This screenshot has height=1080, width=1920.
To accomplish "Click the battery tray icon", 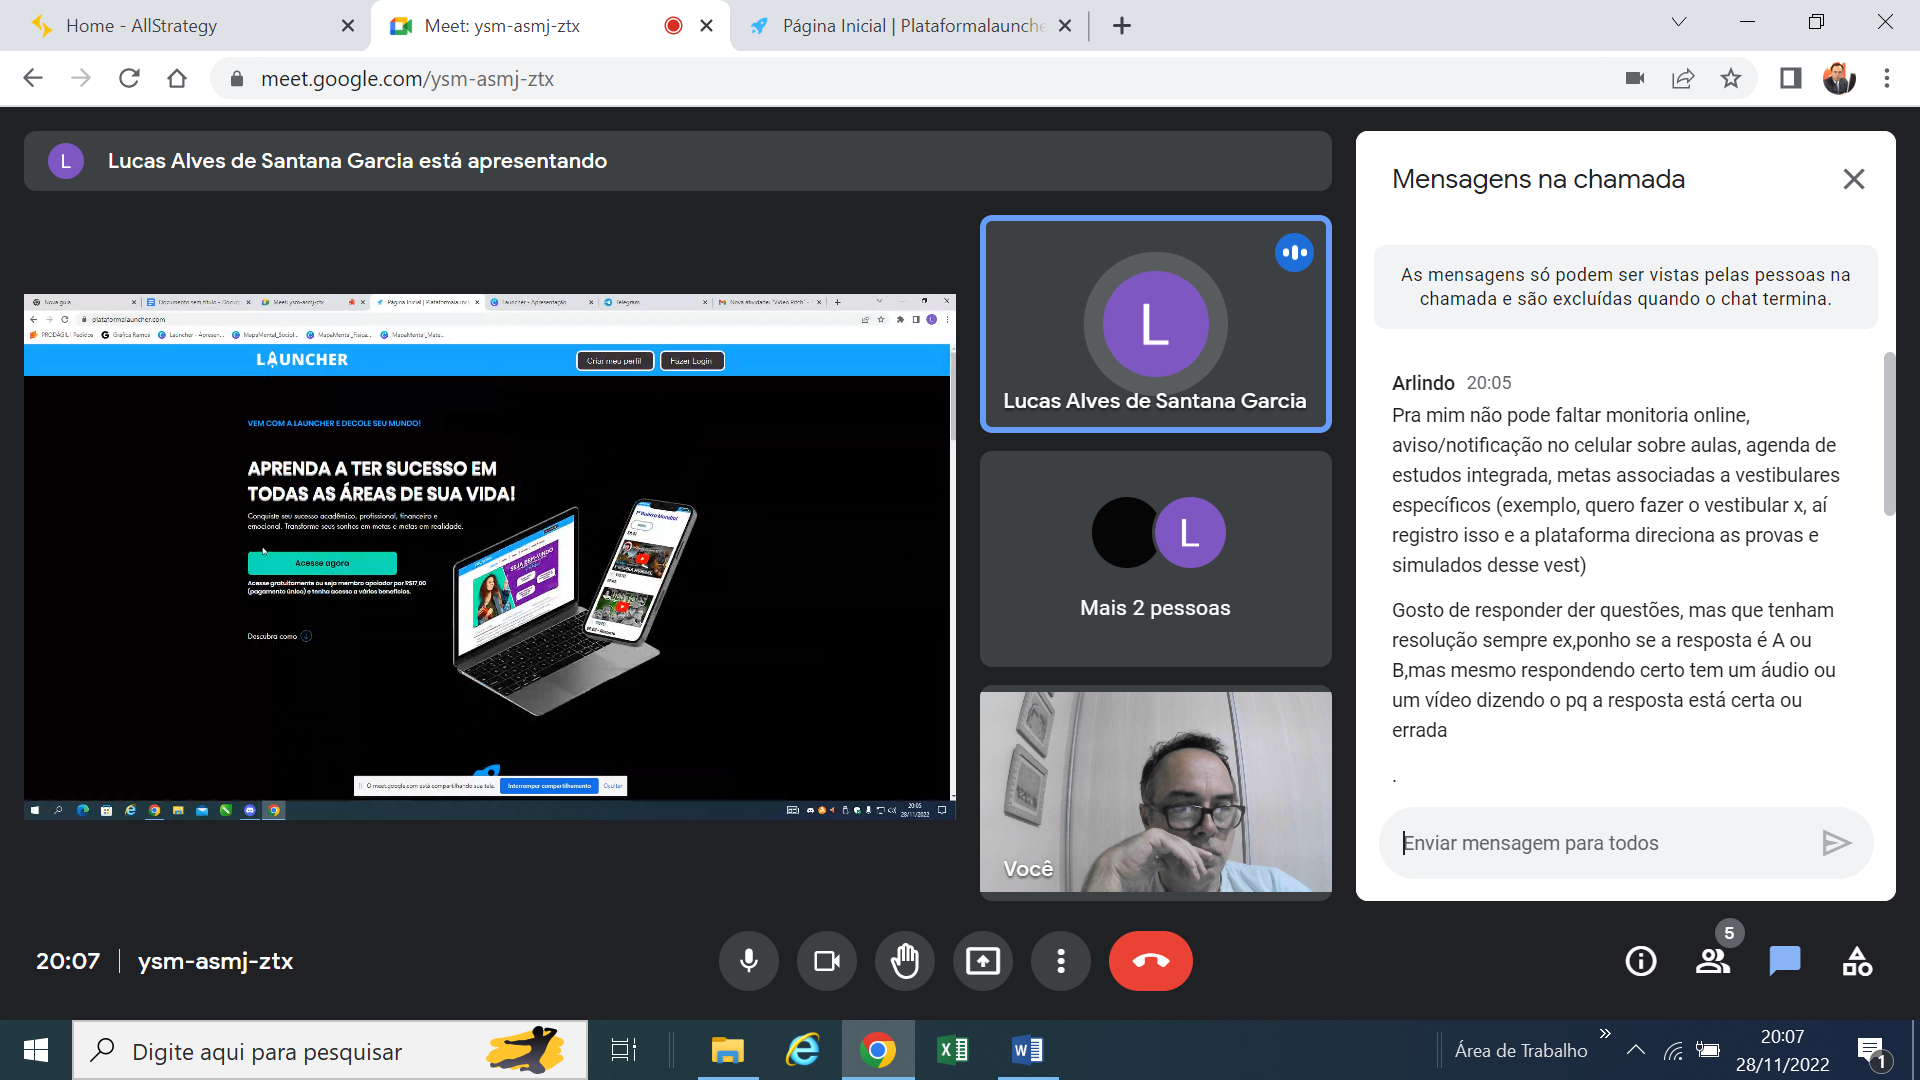I will tap(1708, 1050).
